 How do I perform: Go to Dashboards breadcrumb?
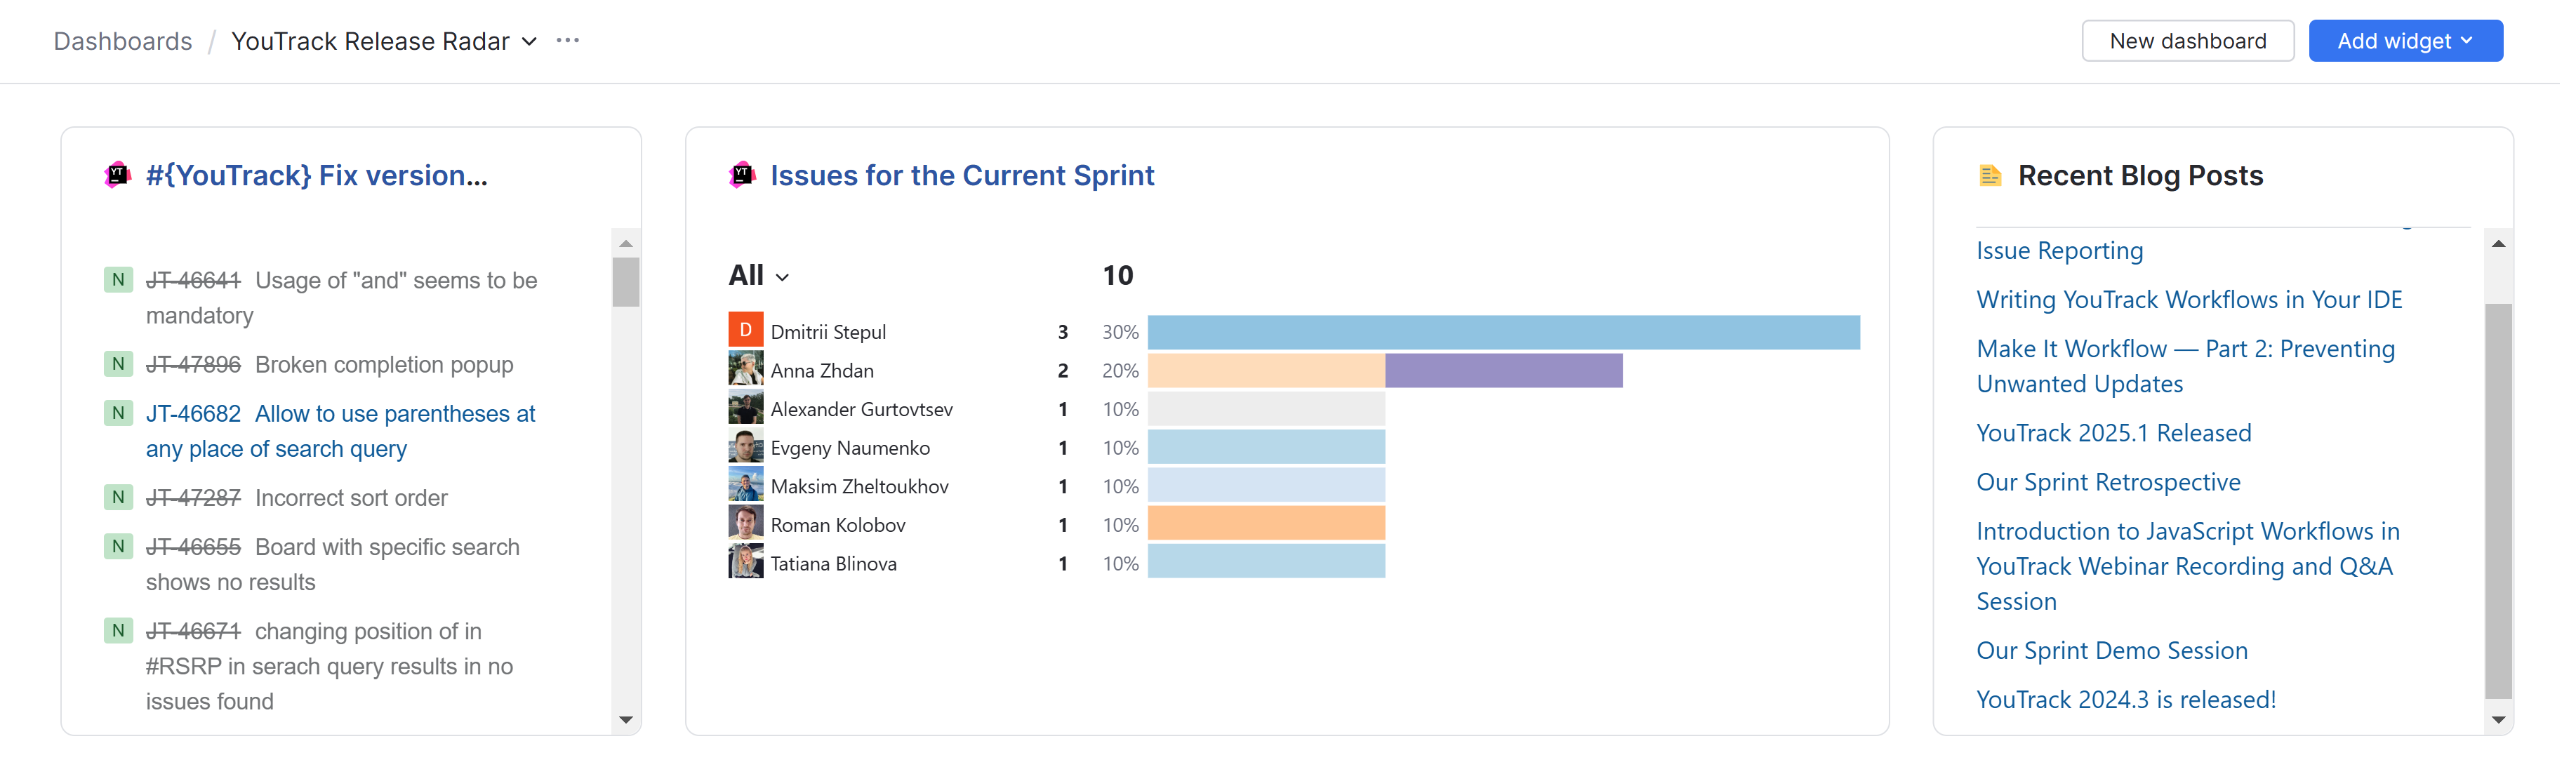123,41
